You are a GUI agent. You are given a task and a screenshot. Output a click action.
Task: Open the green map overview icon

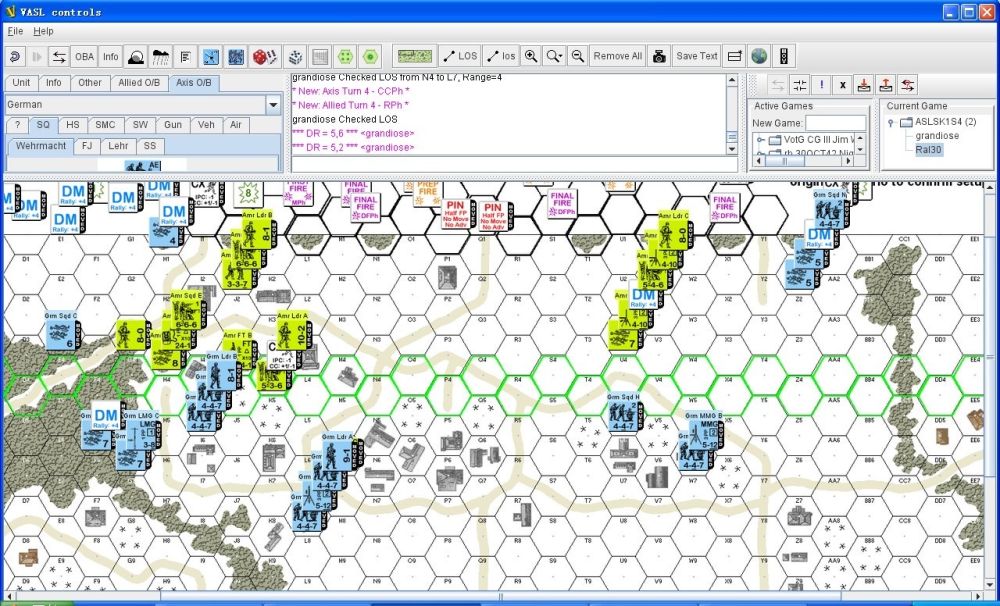pos(415,57)
